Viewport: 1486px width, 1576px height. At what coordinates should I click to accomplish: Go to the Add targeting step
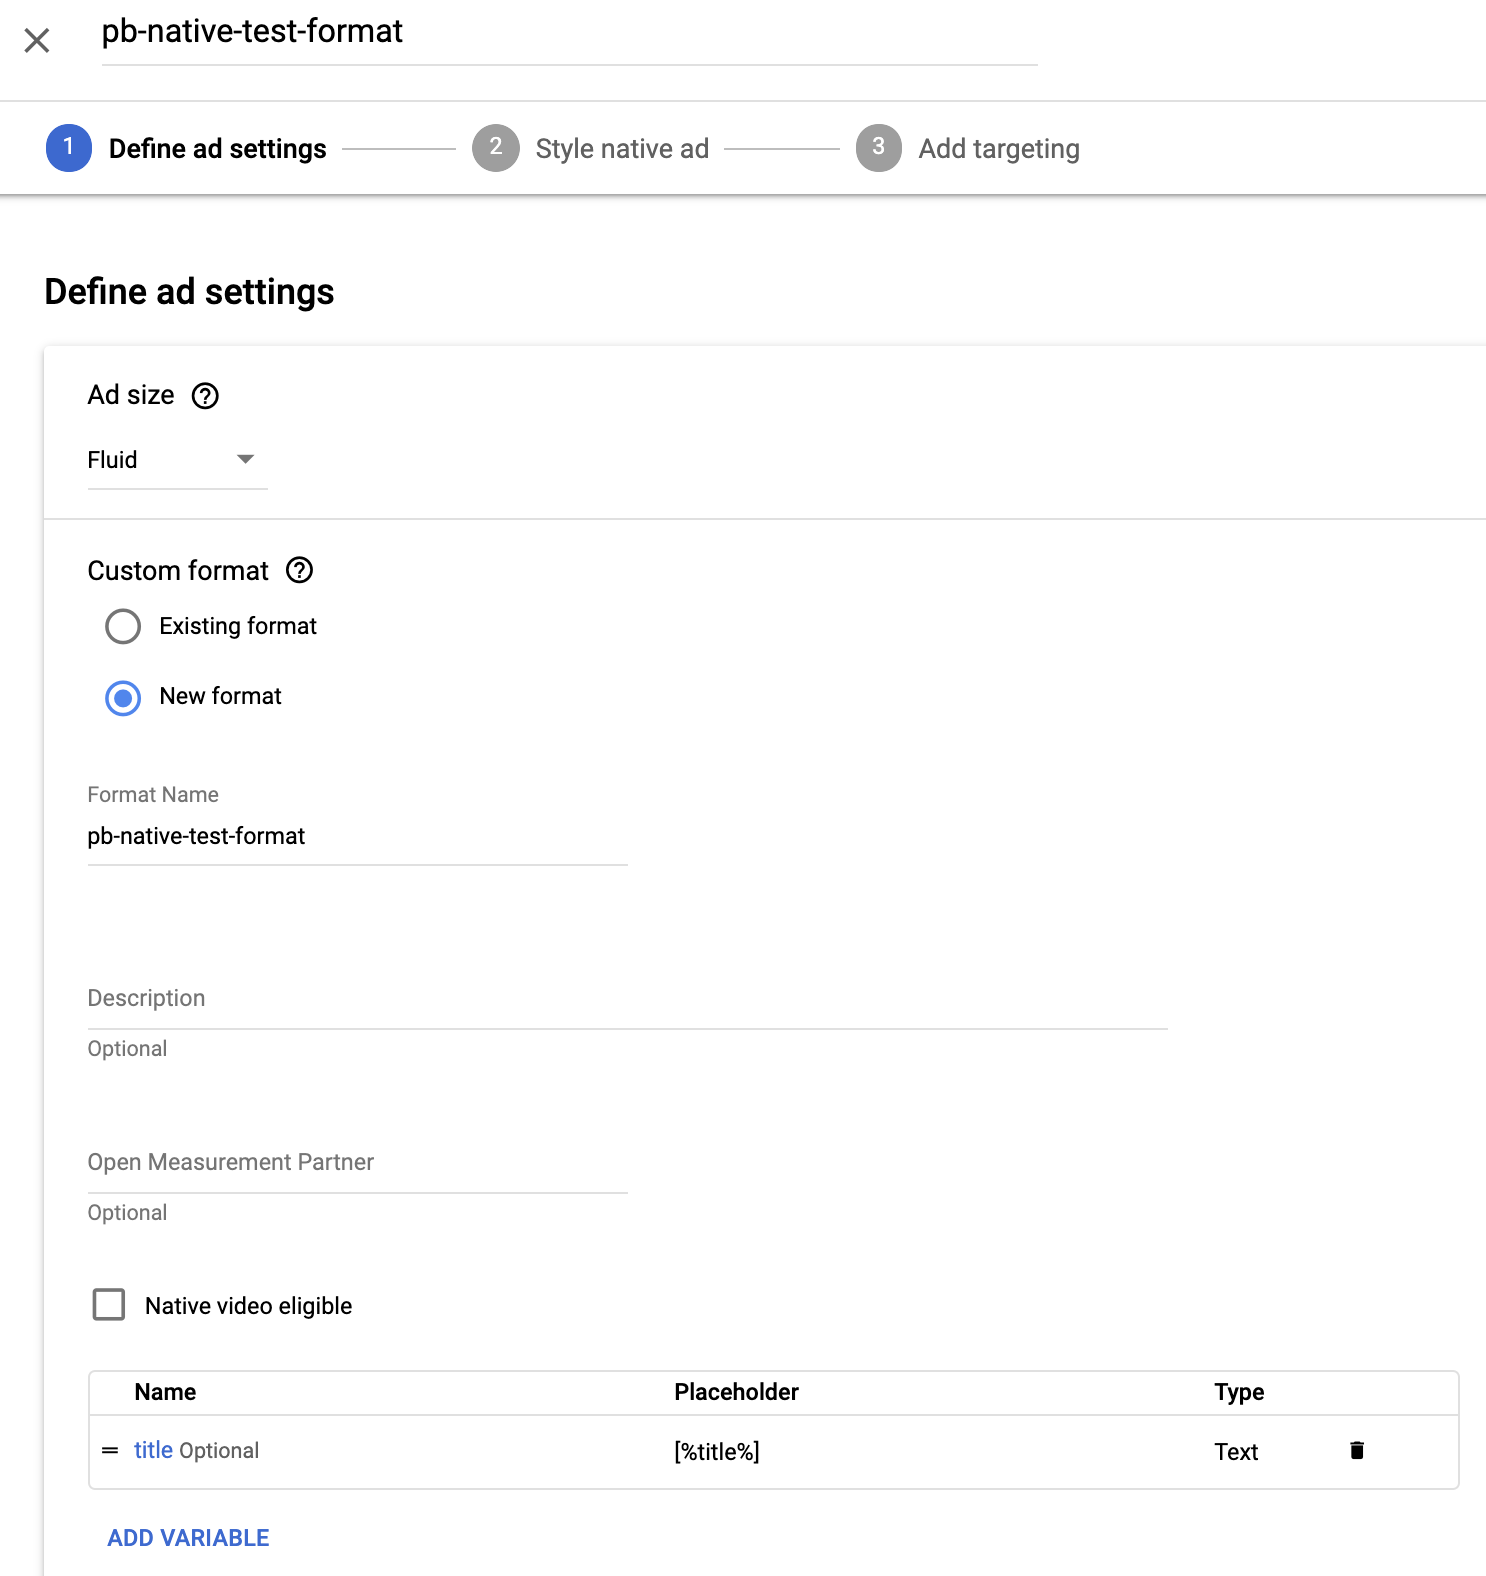pyautogui.click(x=998, y=149)
